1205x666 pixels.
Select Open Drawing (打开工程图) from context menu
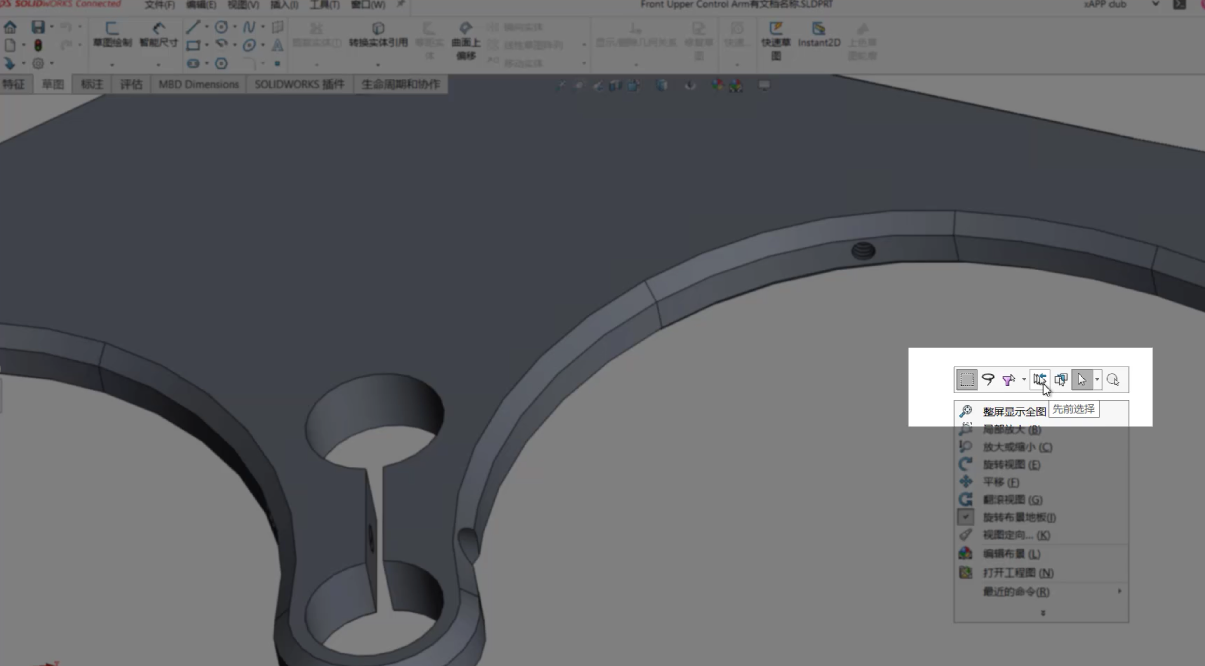[x=1017, y=573]
